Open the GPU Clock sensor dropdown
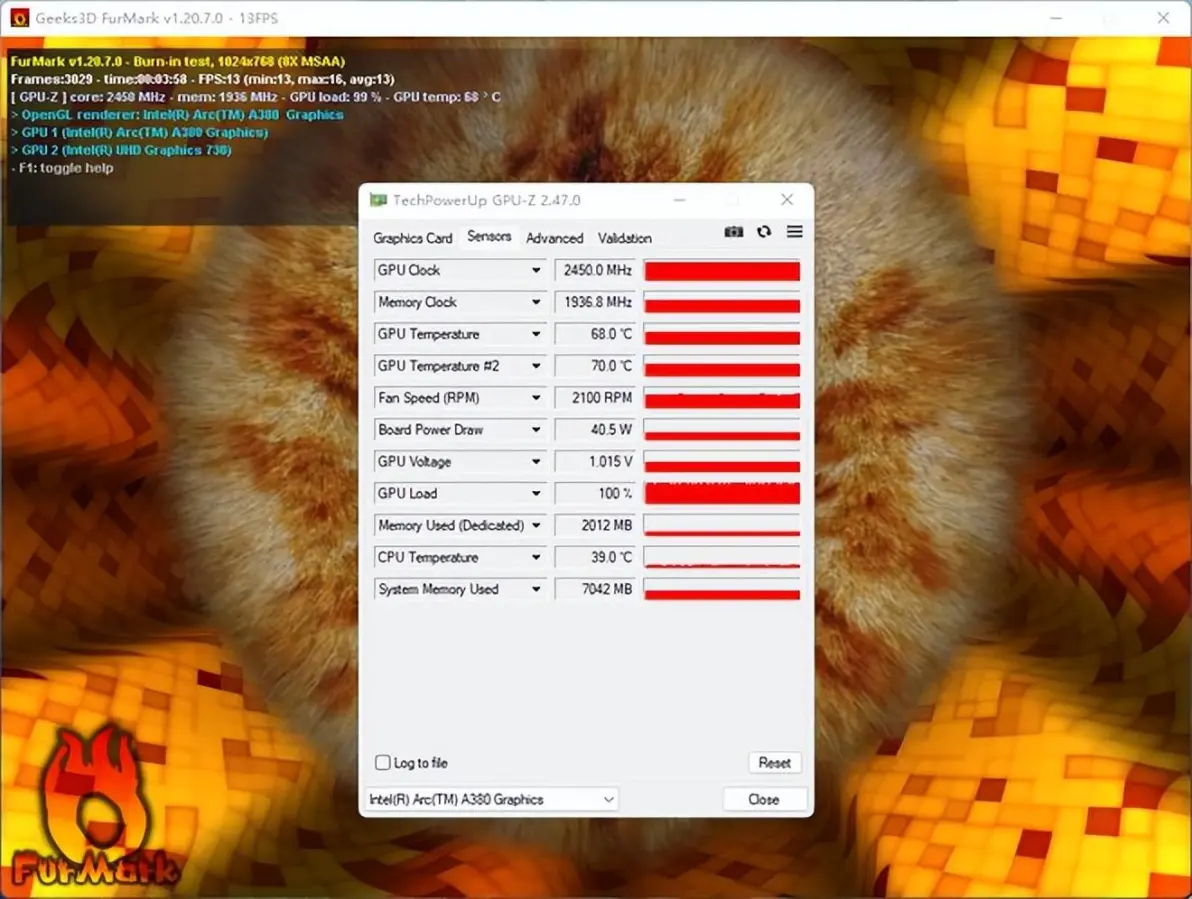 536,271
